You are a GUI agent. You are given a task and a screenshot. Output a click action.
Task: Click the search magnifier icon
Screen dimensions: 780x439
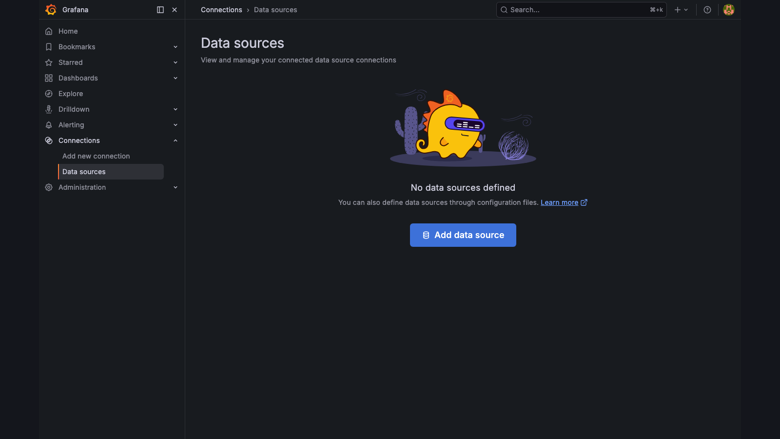point(504,9)
